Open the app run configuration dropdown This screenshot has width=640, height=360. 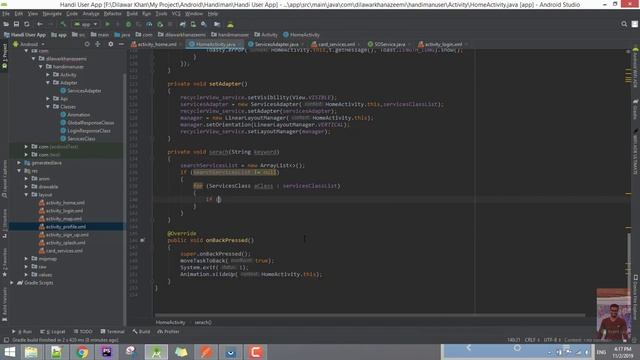(85, 24)
